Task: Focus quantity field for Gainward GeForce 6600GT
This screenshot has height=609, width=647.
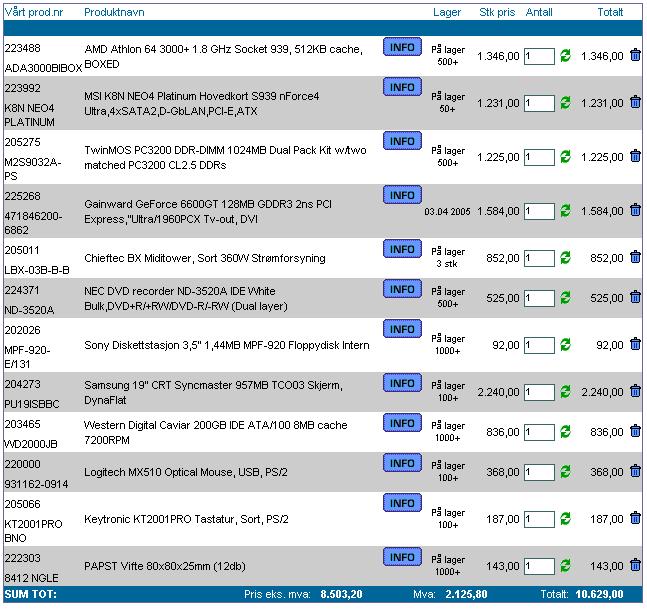Action: tap(539, 211)
